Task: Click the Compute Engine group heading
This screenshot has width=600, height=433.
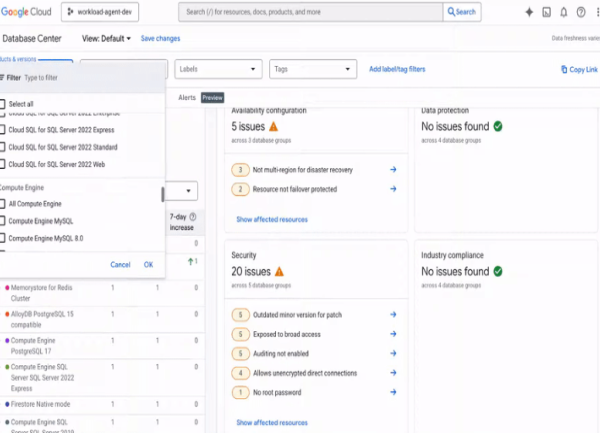Action: 22,188
